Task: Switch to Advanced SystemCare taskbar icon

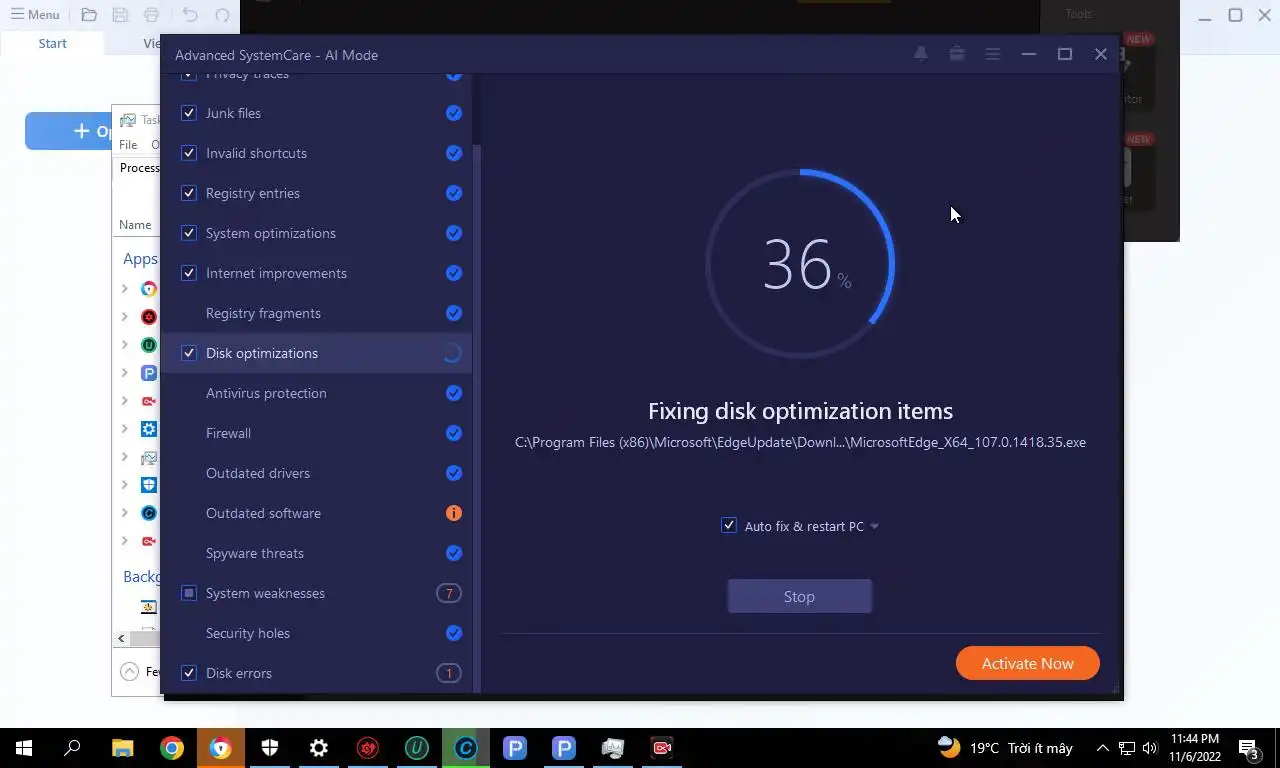Action: [x=466, y=748]
